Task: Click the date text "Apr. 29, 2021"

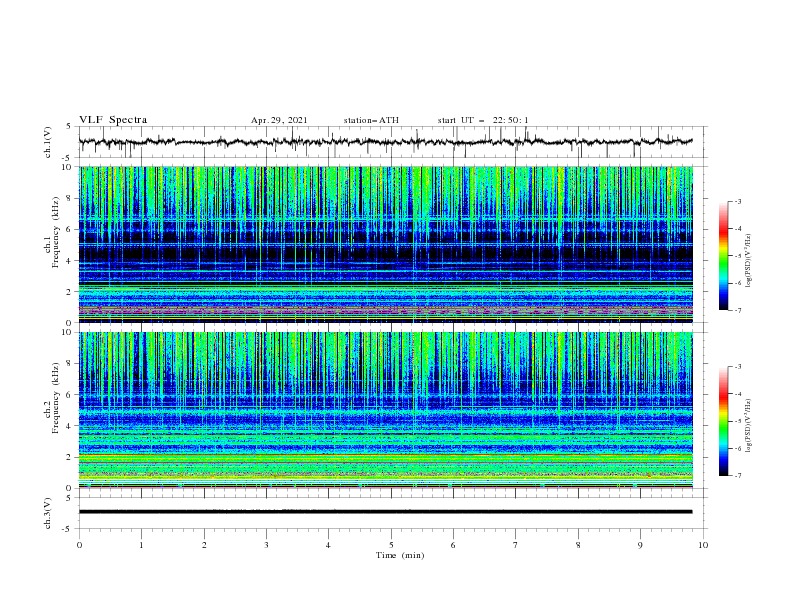Action: click(x=279, y=120)
